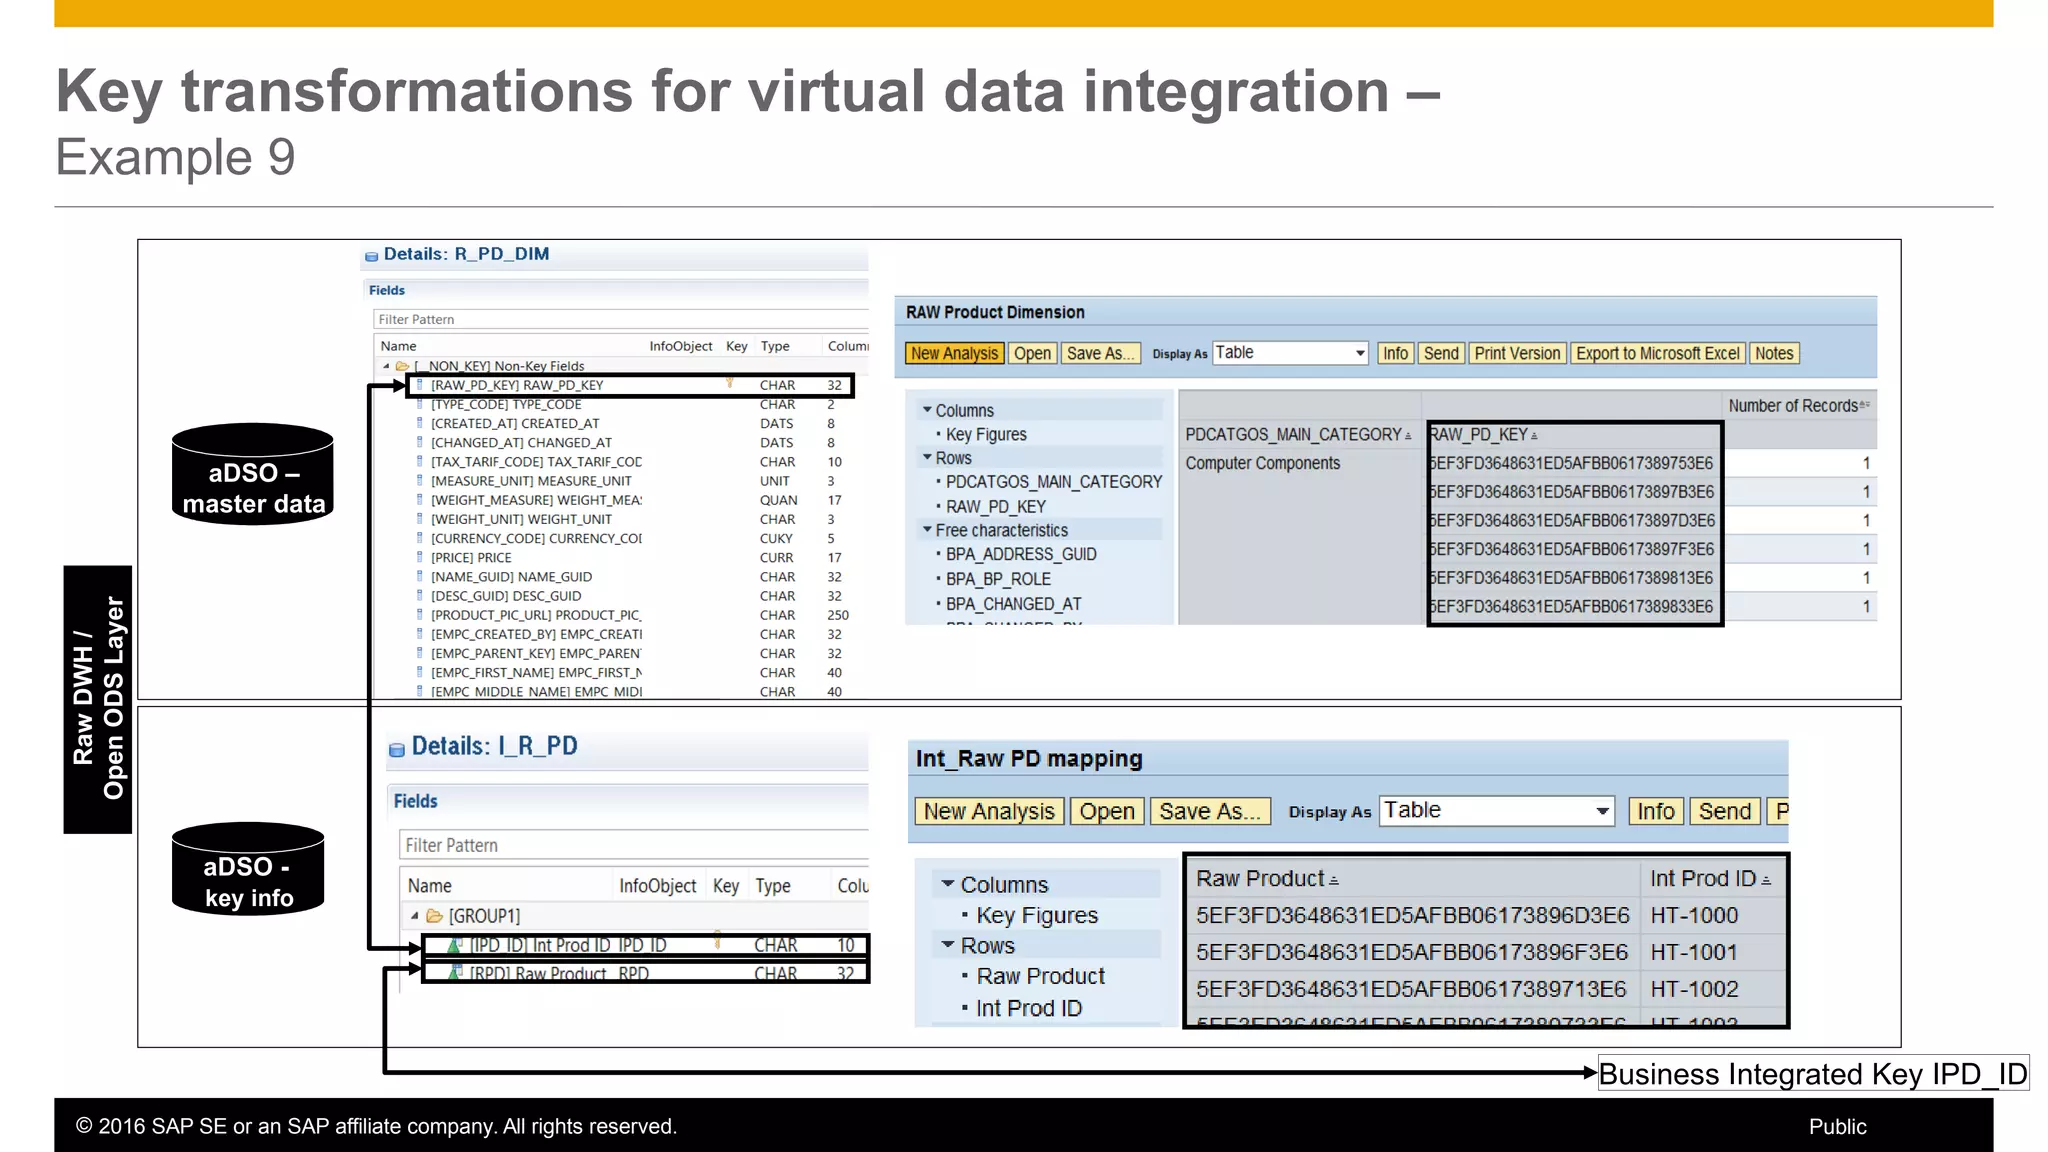Click the Details: R_PD_DIM header icon
Viewport: 2048px width, 1152px height.
coord(371,256)
